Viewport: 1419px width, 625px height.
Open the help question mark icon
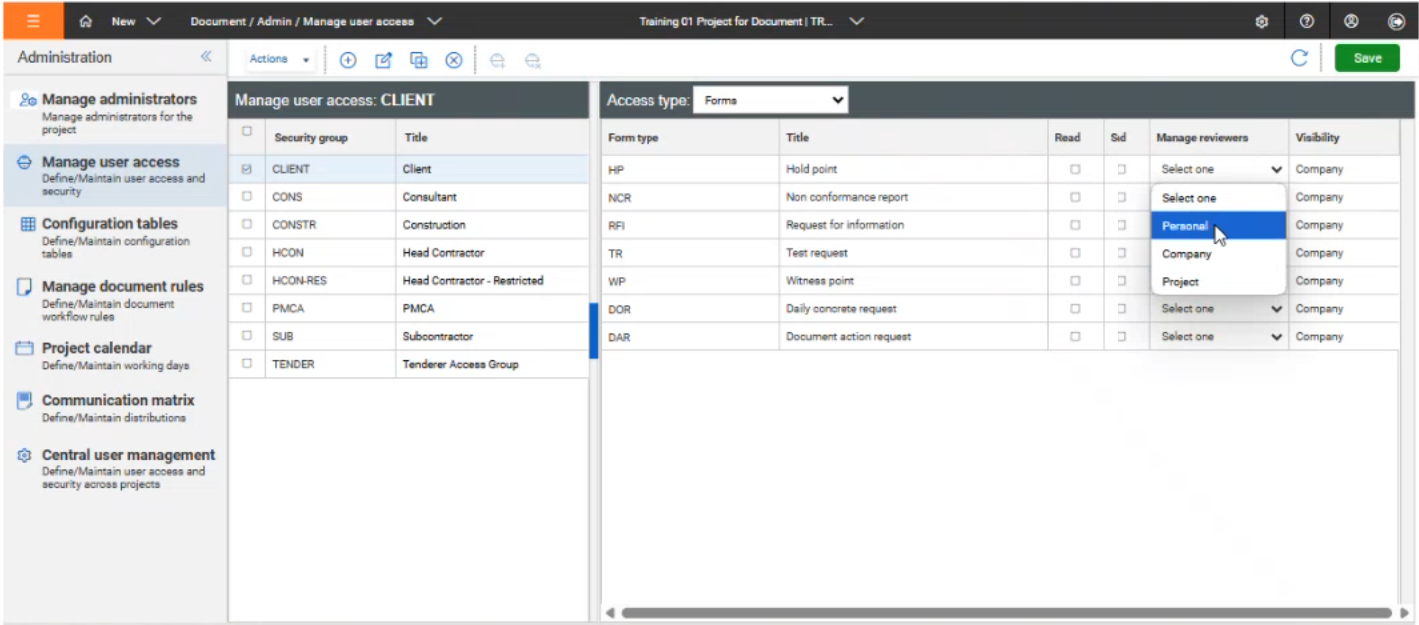1306,21
